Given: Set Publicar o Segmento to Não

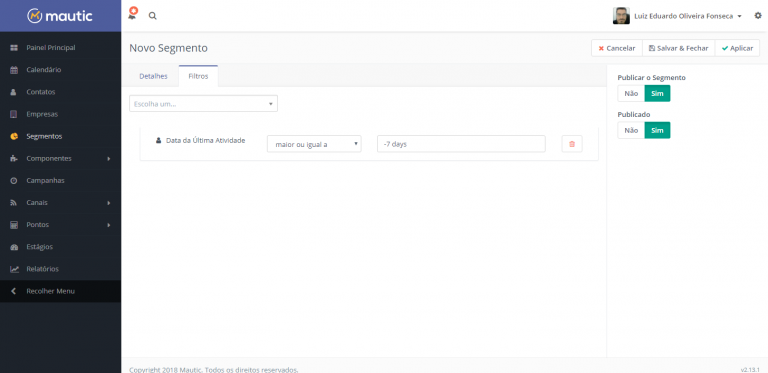Looking at the screenshot, I should tap(631, 93).
